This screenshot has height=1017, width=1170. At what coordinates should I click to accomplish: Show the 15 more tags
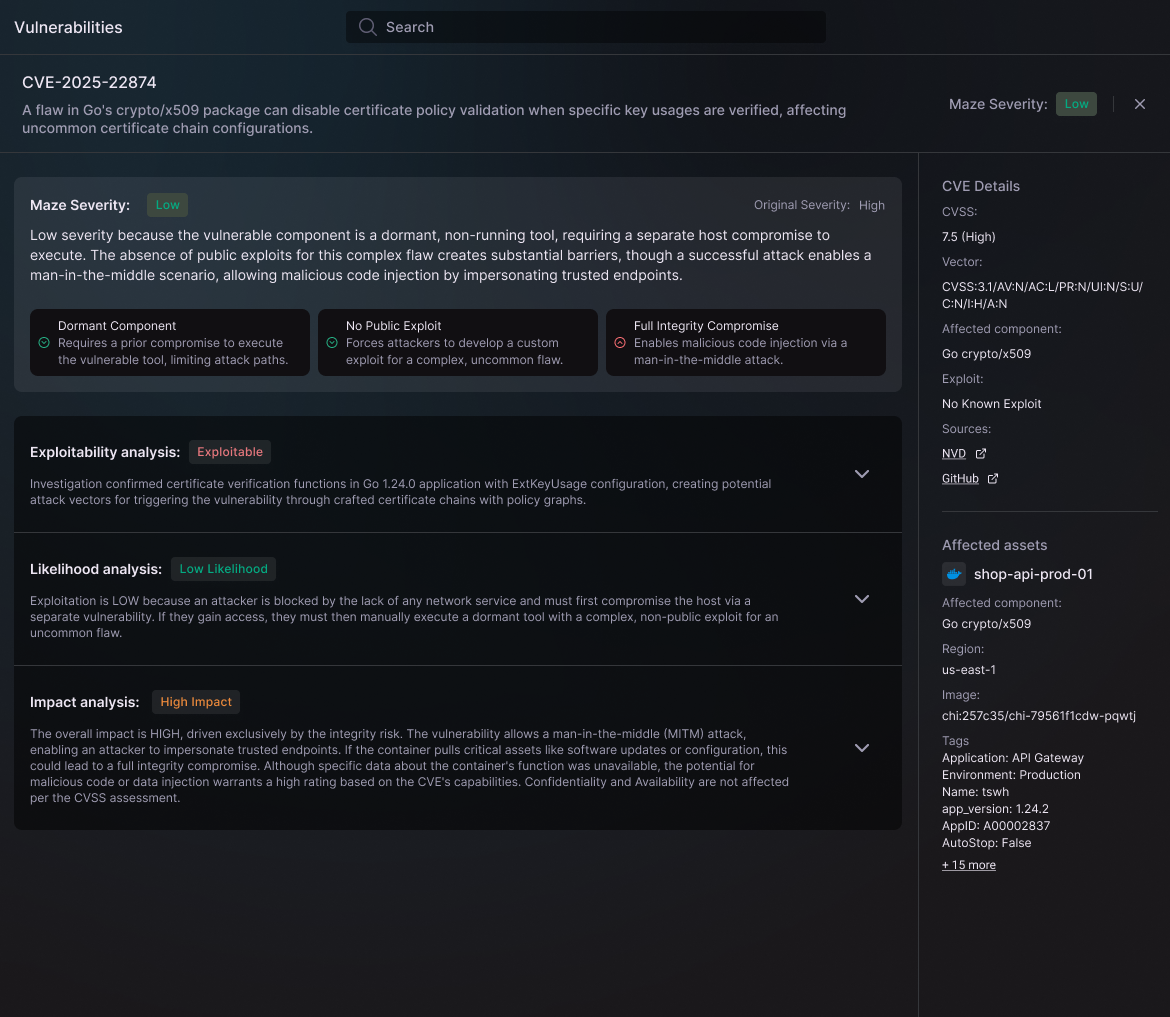(x=968, y=865)
